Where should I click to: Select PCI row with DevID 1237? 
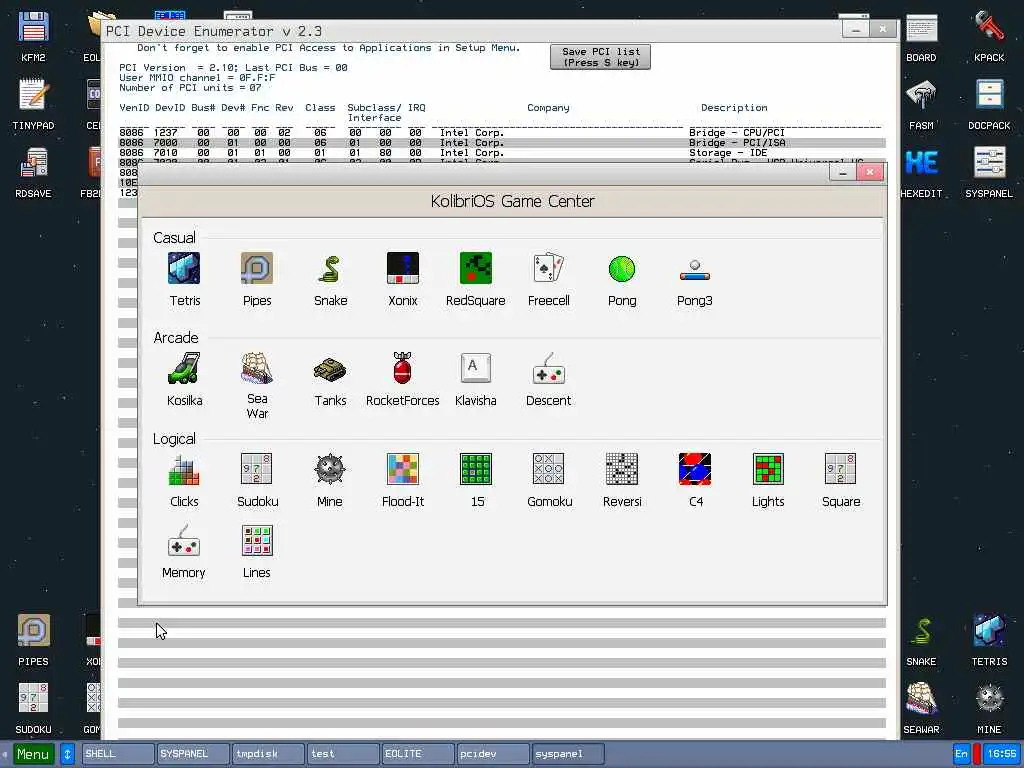pos(502,133)
